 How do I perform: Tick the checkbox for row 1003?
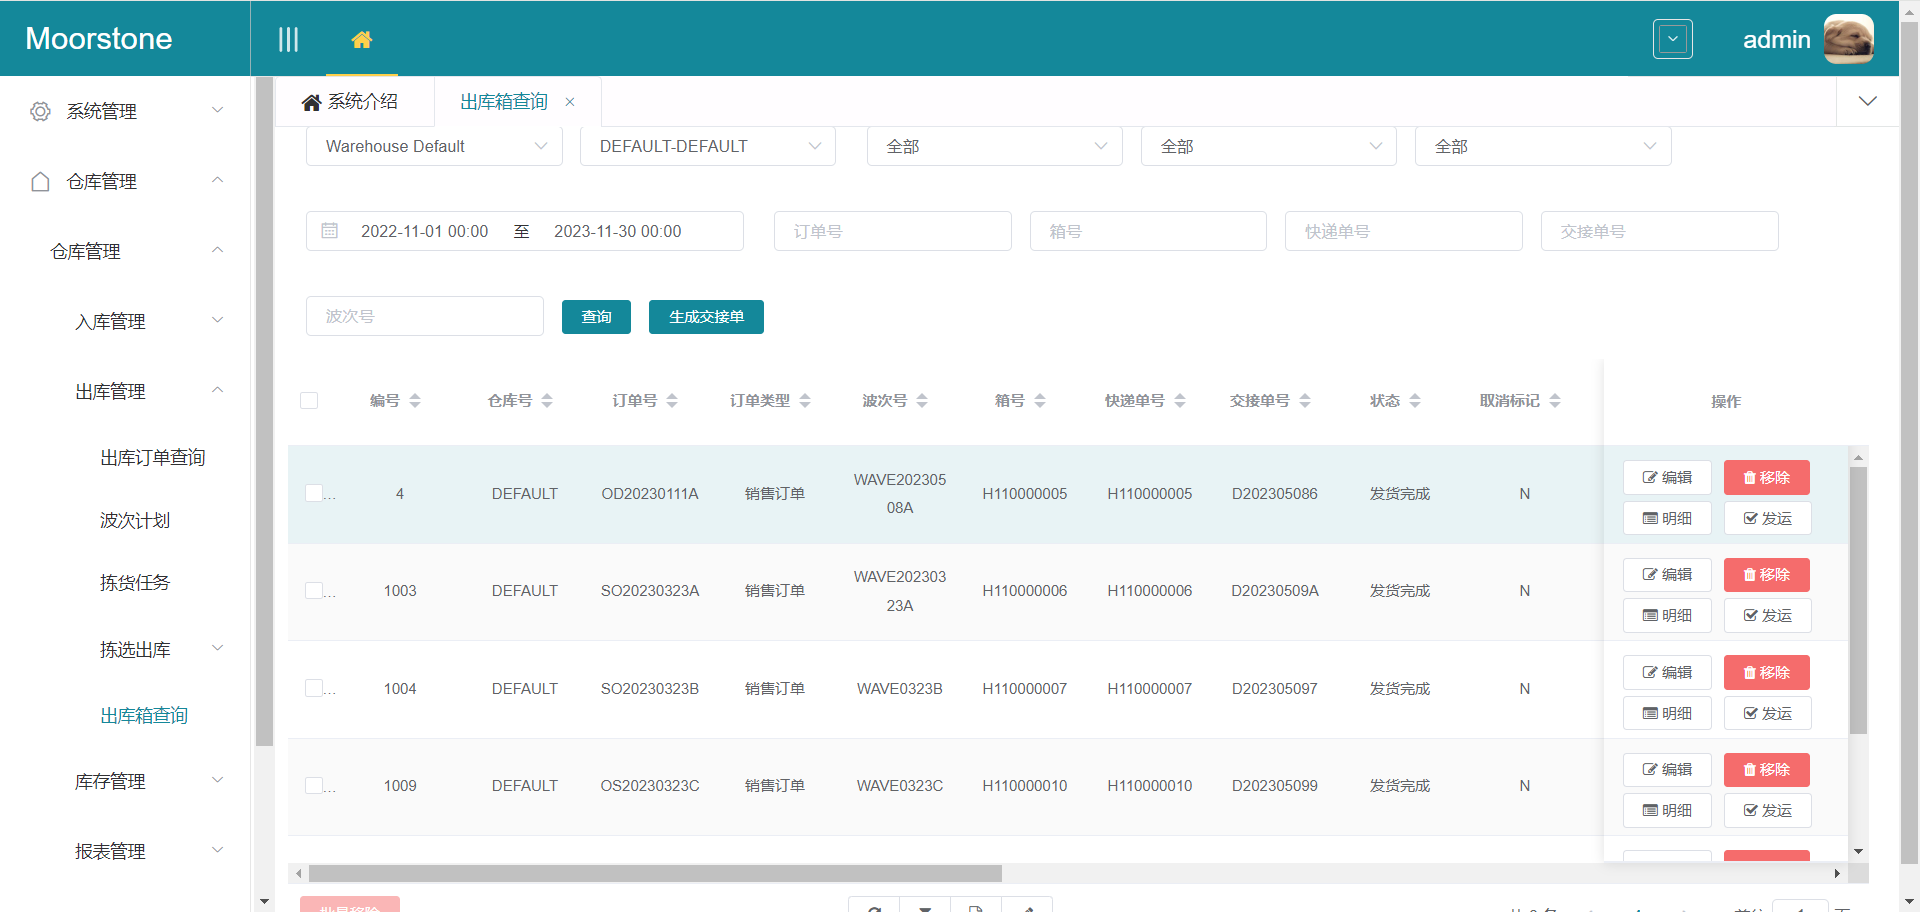point(314,591)
